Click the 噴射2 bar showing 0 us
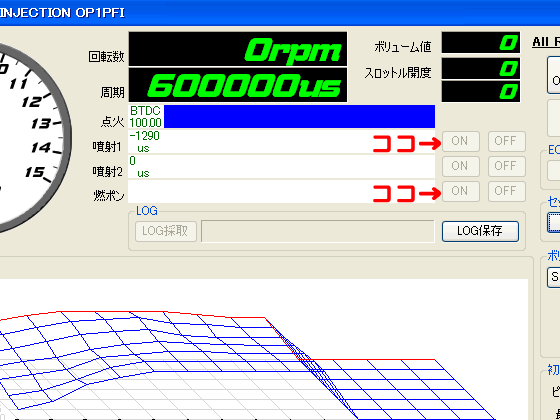560x420 pixels. [x=281, y=167]
